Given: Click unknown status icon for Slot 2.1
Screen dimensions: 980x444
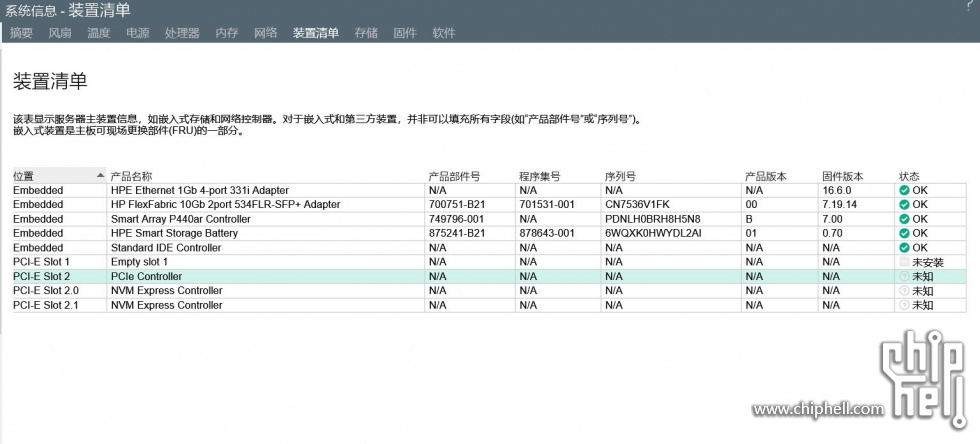Looking at the screenshot, I should [x=904, y=305].
